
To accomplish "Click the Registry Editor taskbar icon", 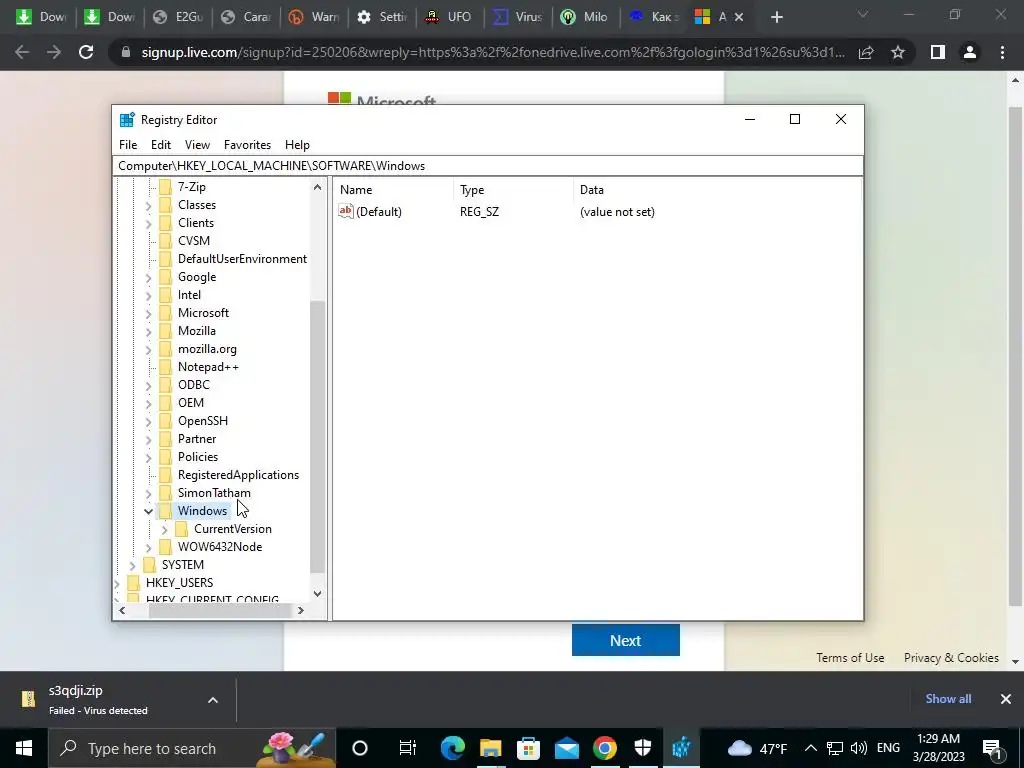I will point(681,748).
